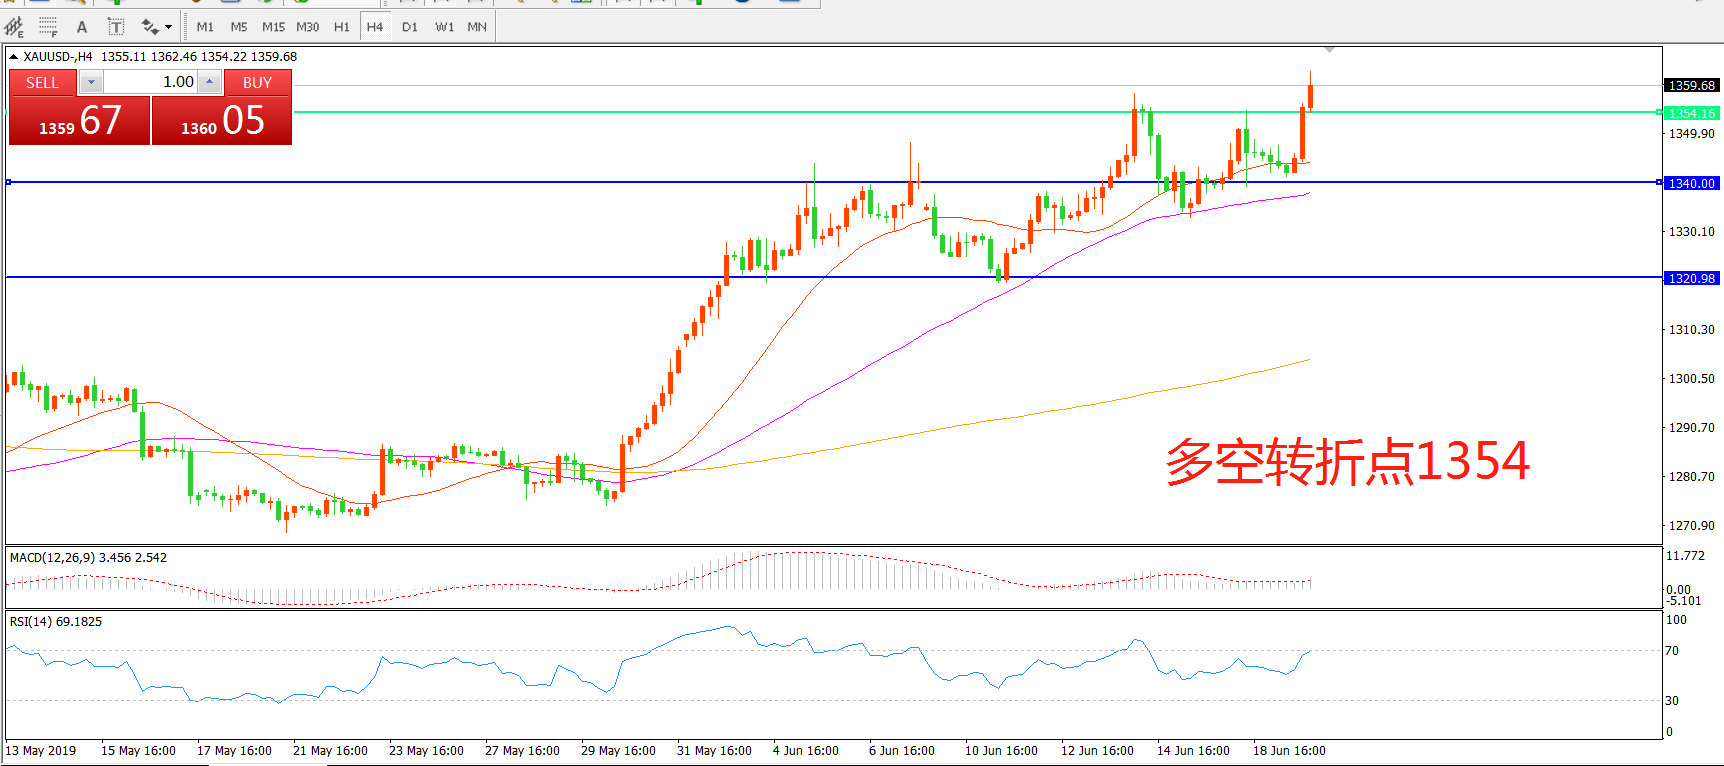Click the chart shift triangle marker
The width and height of the screenshot is (1724, 766).
(1329, 49)
